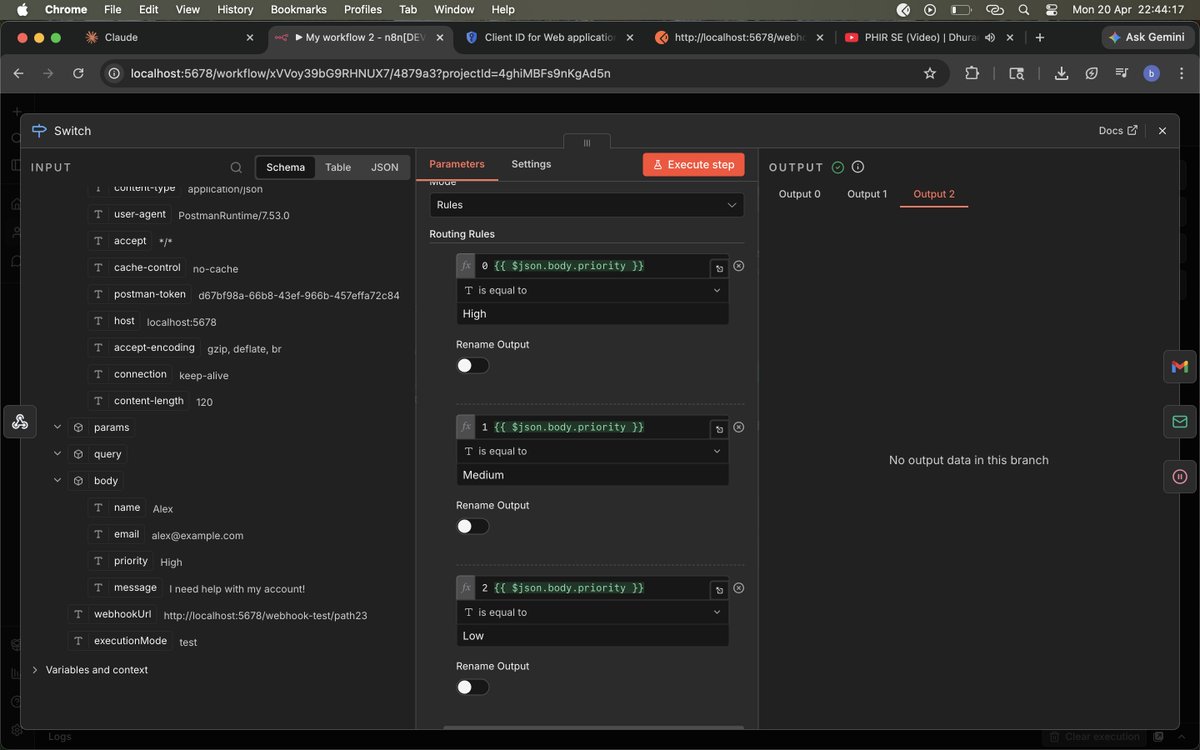Click fx expression icon of rule 0
The width and height of the screenshot is (1200, 750).
tap(466, 266)
